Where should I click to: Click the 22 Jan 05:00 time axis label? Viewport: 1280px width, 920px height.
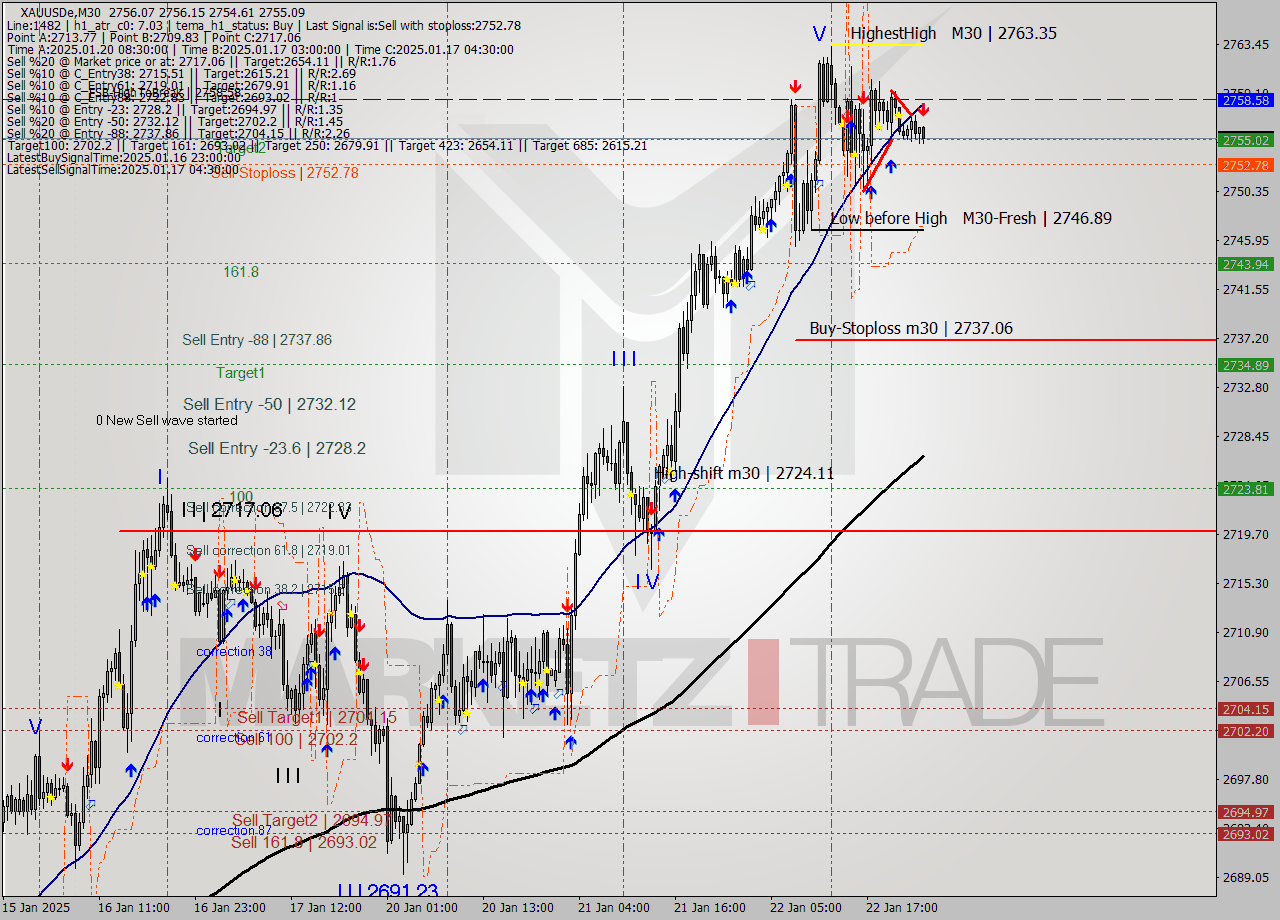806,908
